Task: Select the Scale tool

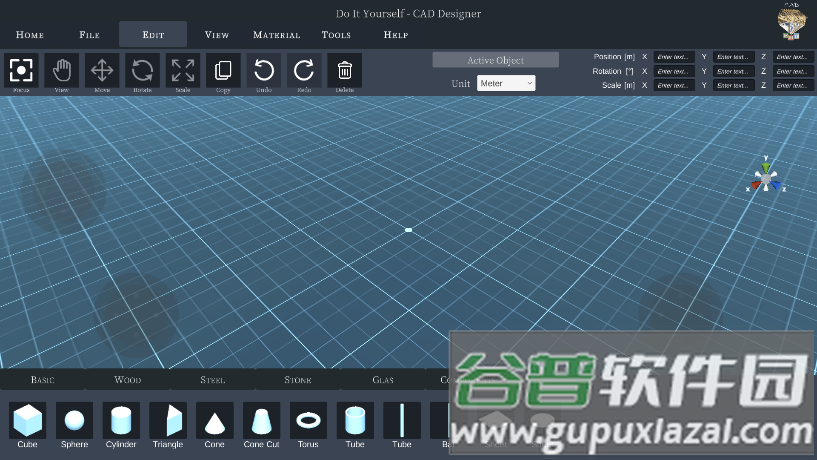Action: (x=183, y=70)
